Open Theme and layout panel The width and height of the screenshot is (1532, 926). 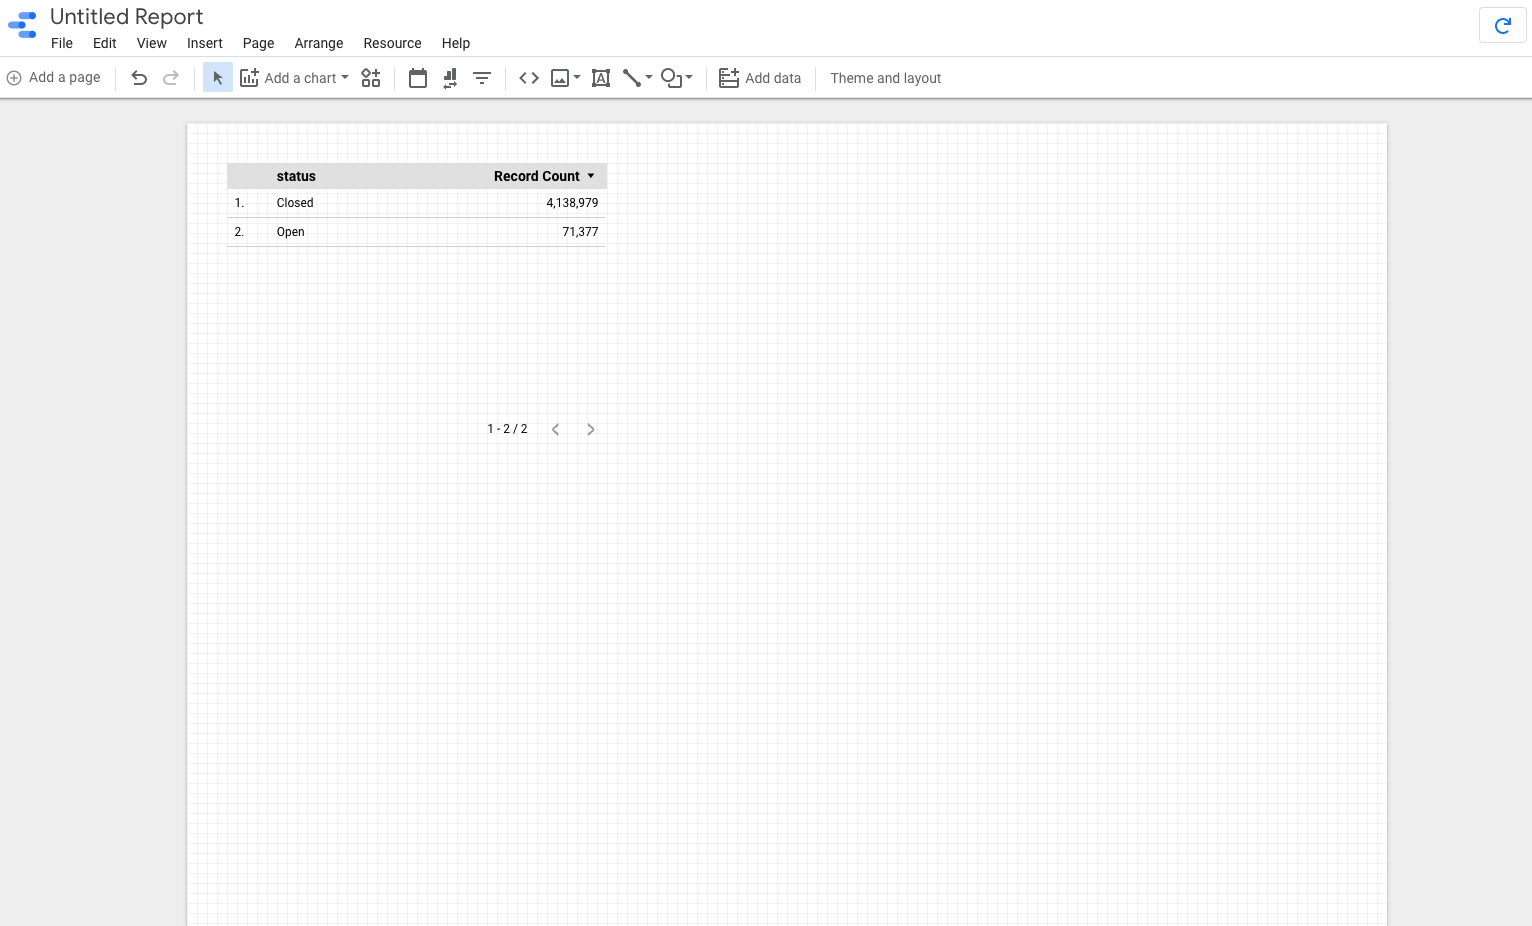(886, 78)
